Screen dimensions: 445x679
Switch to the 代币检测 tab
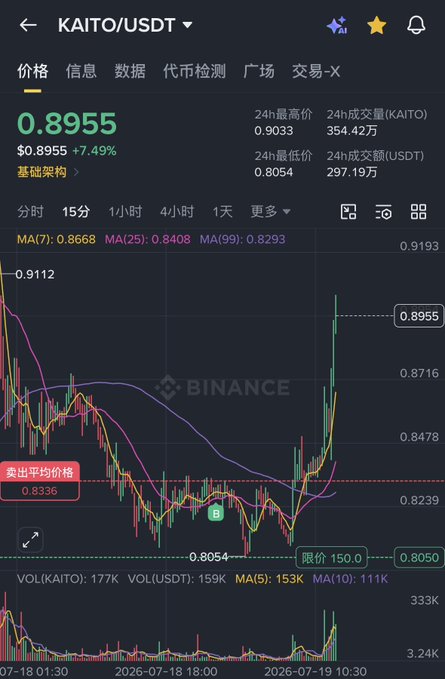click(x=194, y=71)
